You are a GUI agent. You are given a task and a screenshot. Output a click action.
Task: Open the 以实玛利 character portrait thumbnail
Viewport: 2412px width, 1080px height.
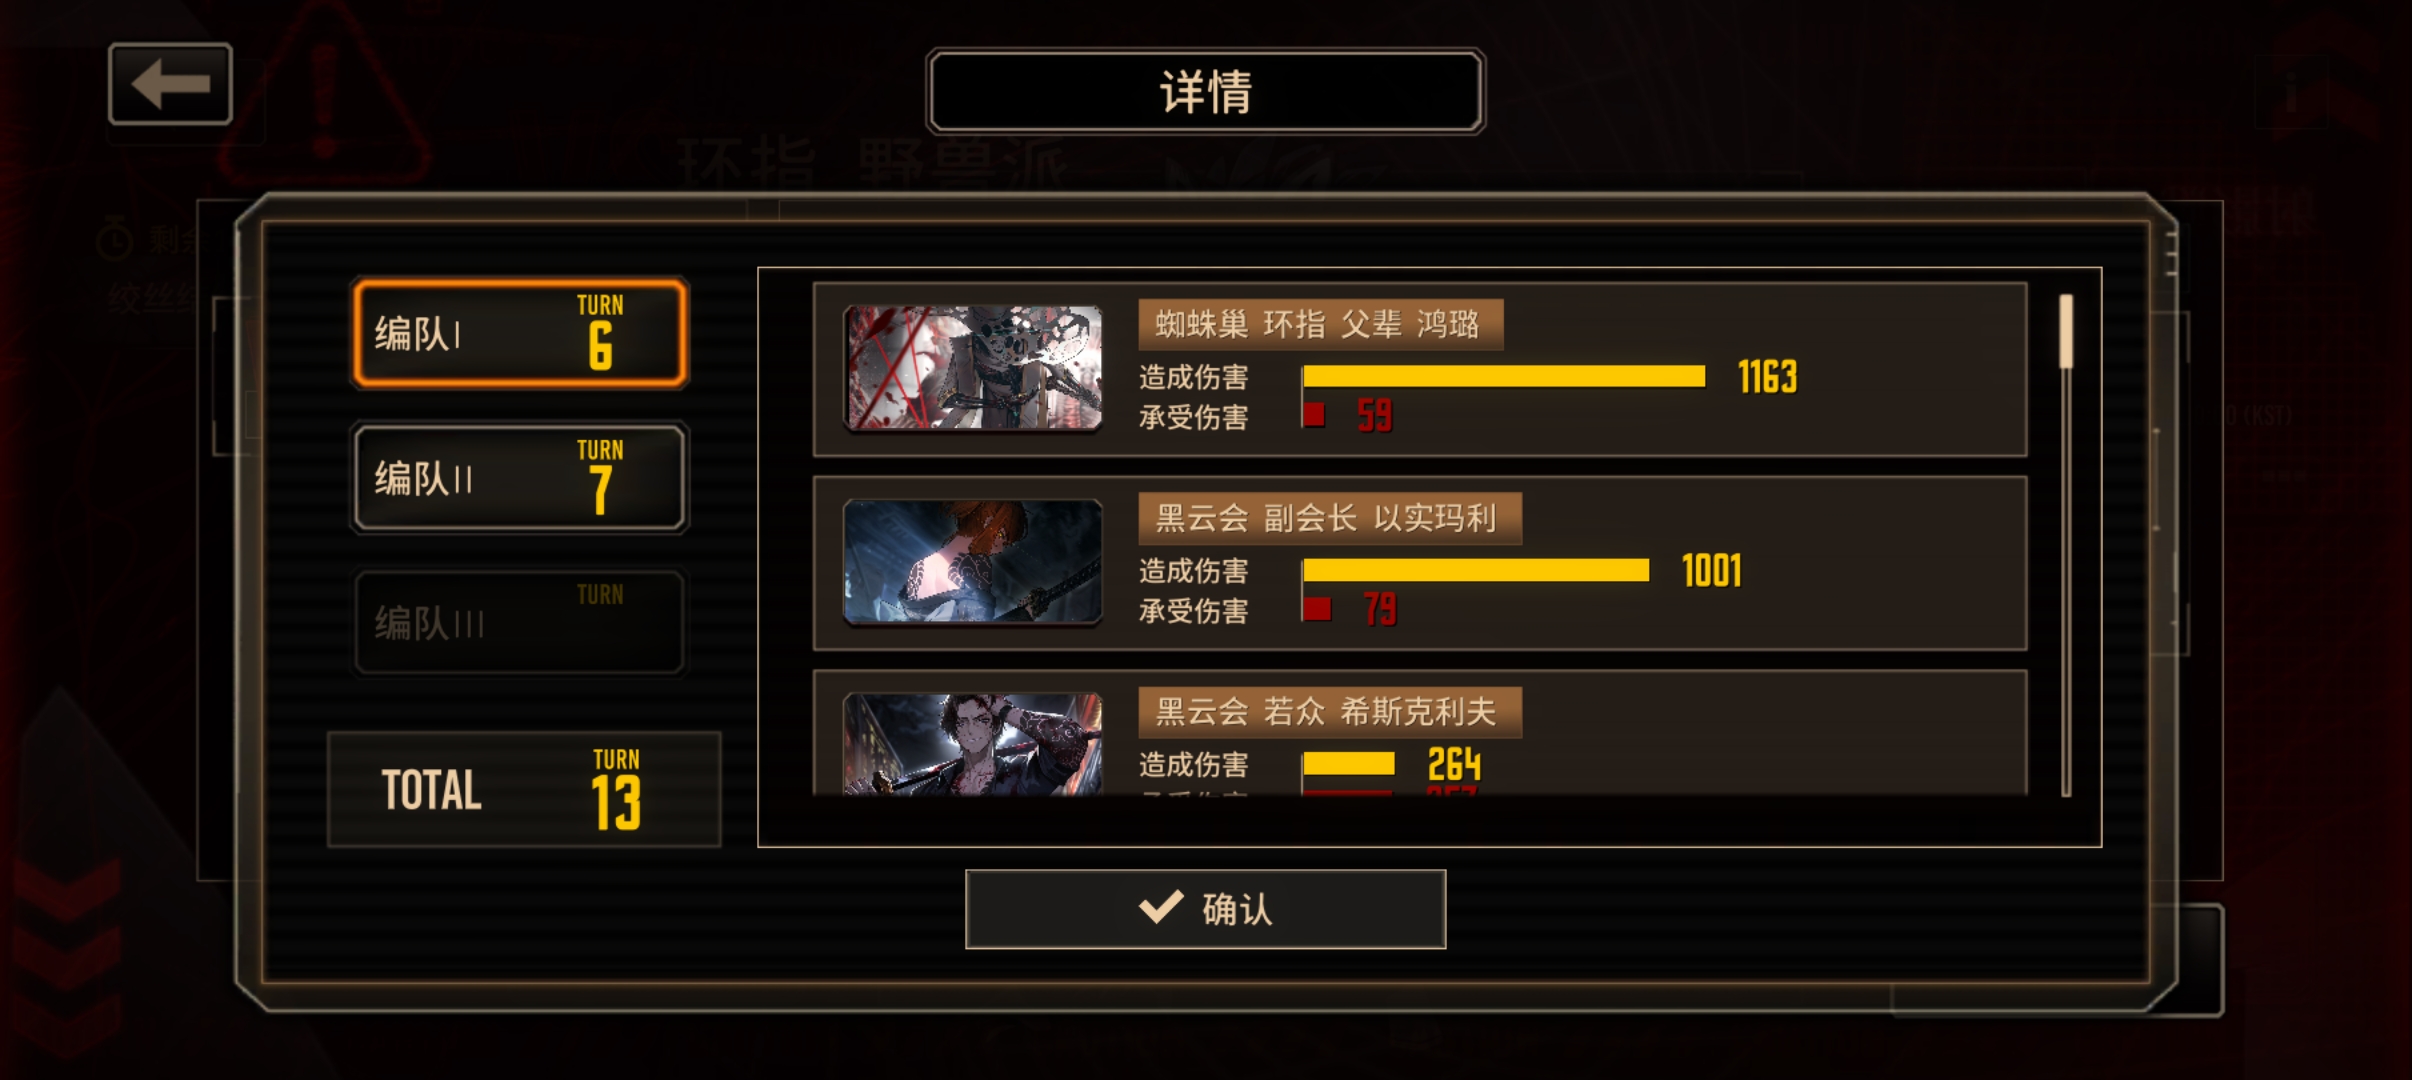coord(973,562)
